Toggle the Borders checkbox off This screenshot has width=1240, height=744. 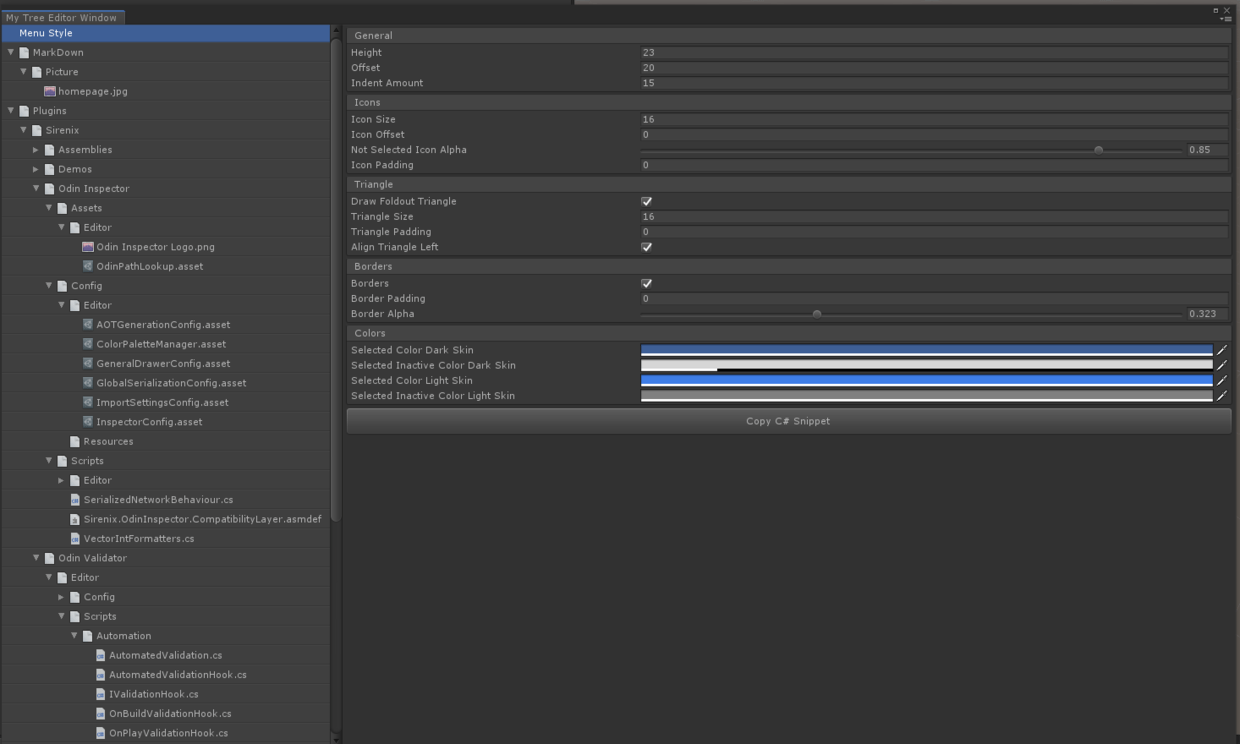coord(647,283)
